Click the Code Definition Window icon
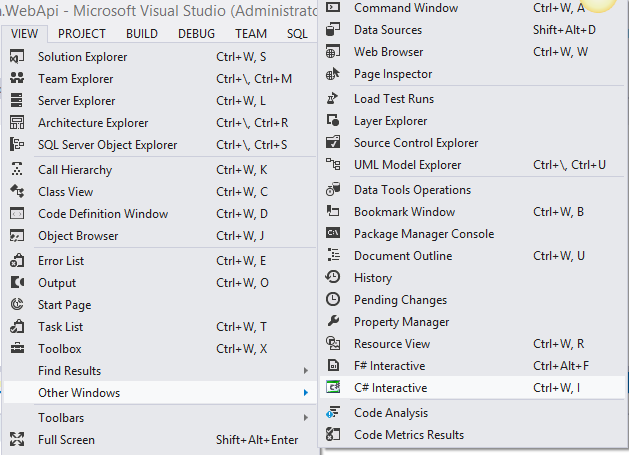This screenshot has height=455, width=629. coord(17,213)
